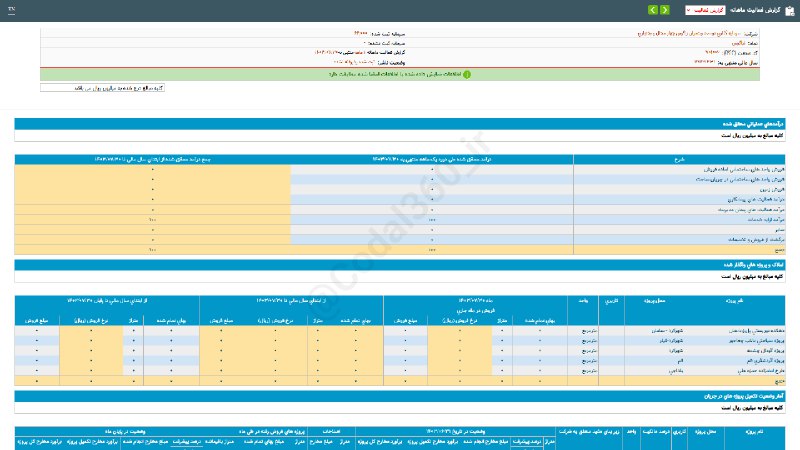Screen dimensions: 800x450
Task: Switch language using the EN link
Action: coord(12,9)
